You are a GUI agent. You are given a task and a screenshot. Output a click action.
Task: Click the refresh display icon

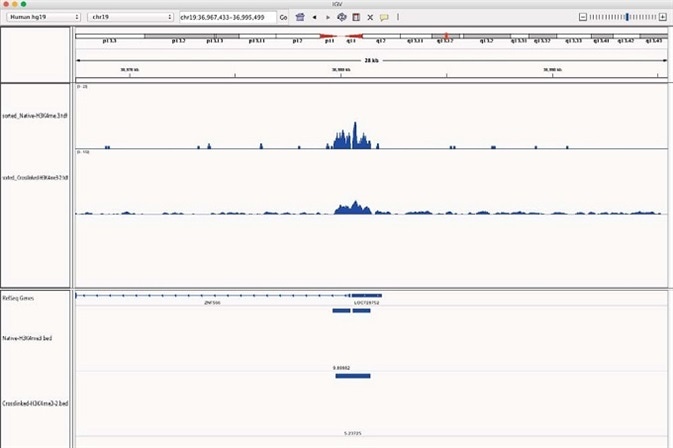[342, 17]
